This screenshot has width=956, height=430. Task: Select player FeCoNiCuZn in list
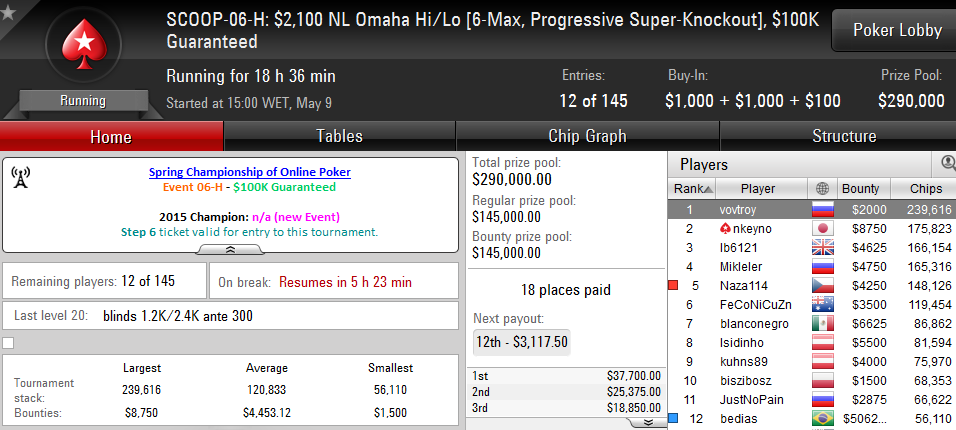(x=812, y=304)
